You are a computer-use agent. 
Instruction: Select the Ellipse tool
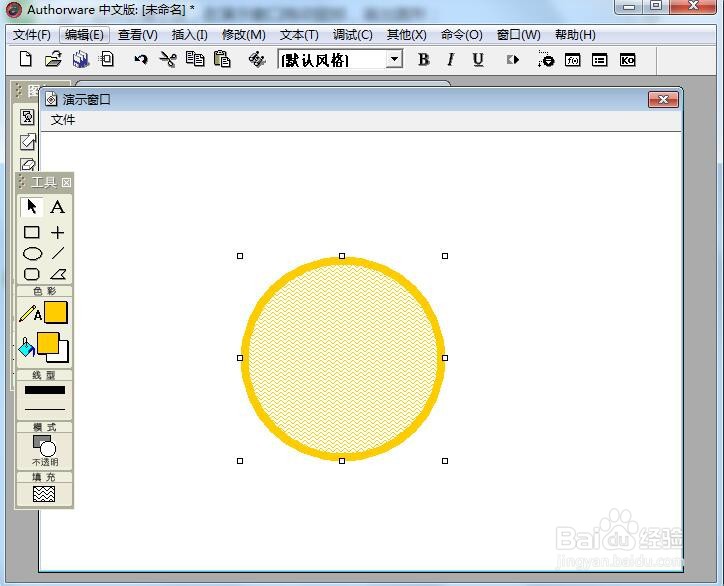coord(32,254)
